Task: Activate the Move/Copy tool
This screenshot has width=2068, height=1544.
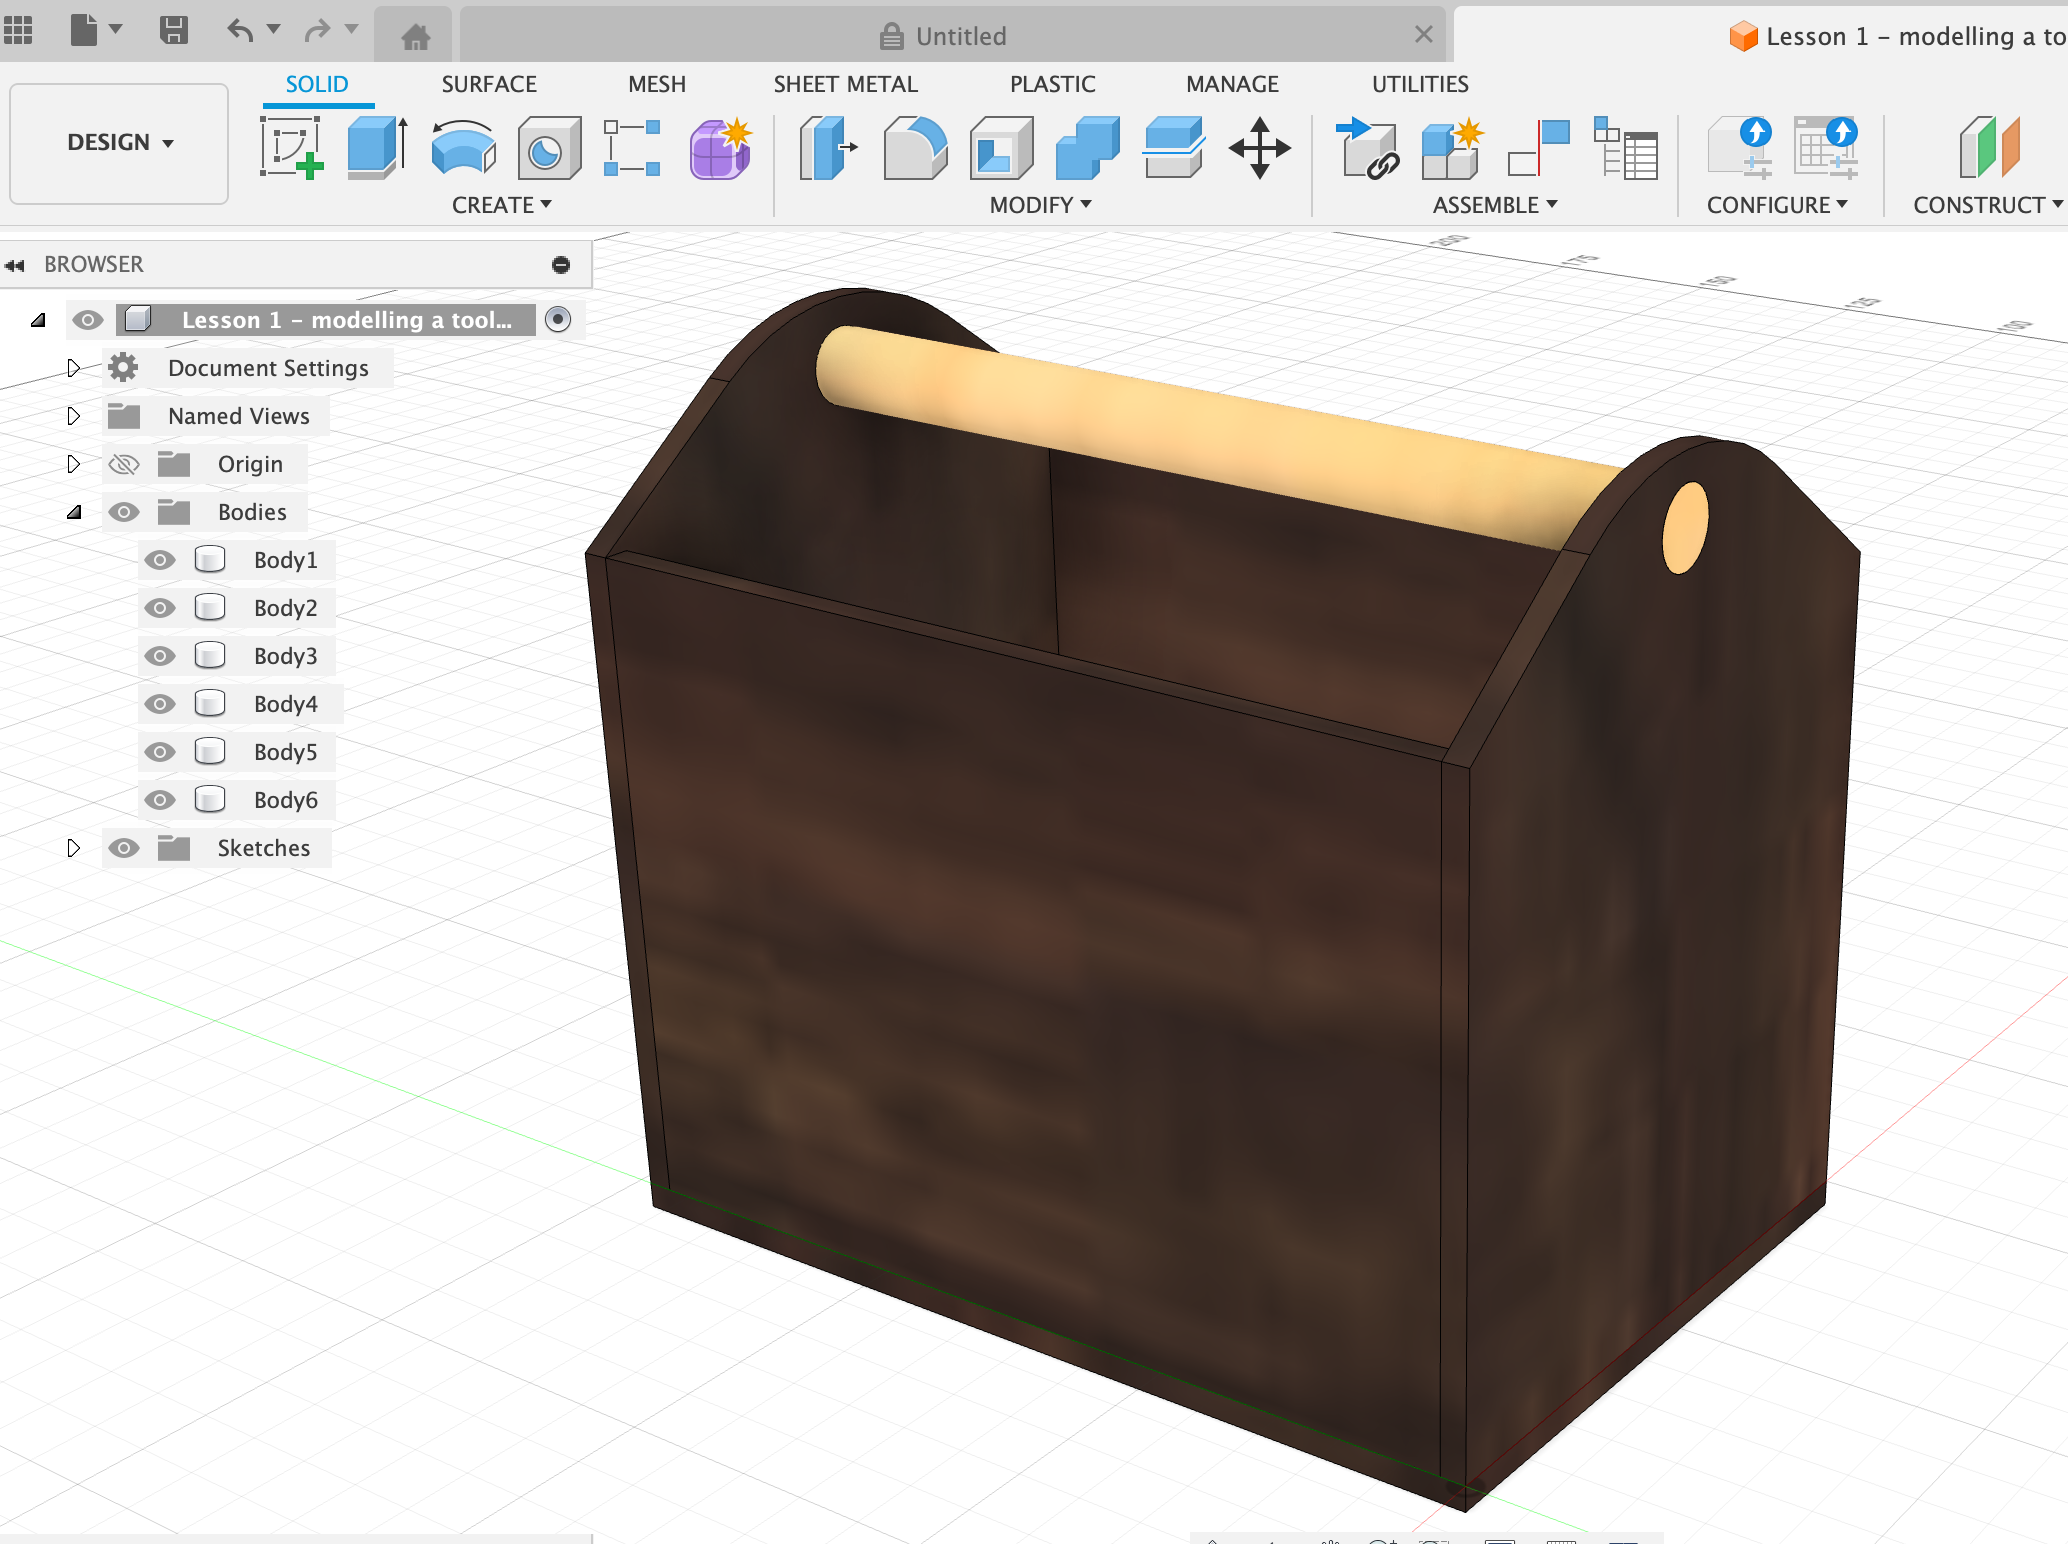Action: tap(1259, 147)
